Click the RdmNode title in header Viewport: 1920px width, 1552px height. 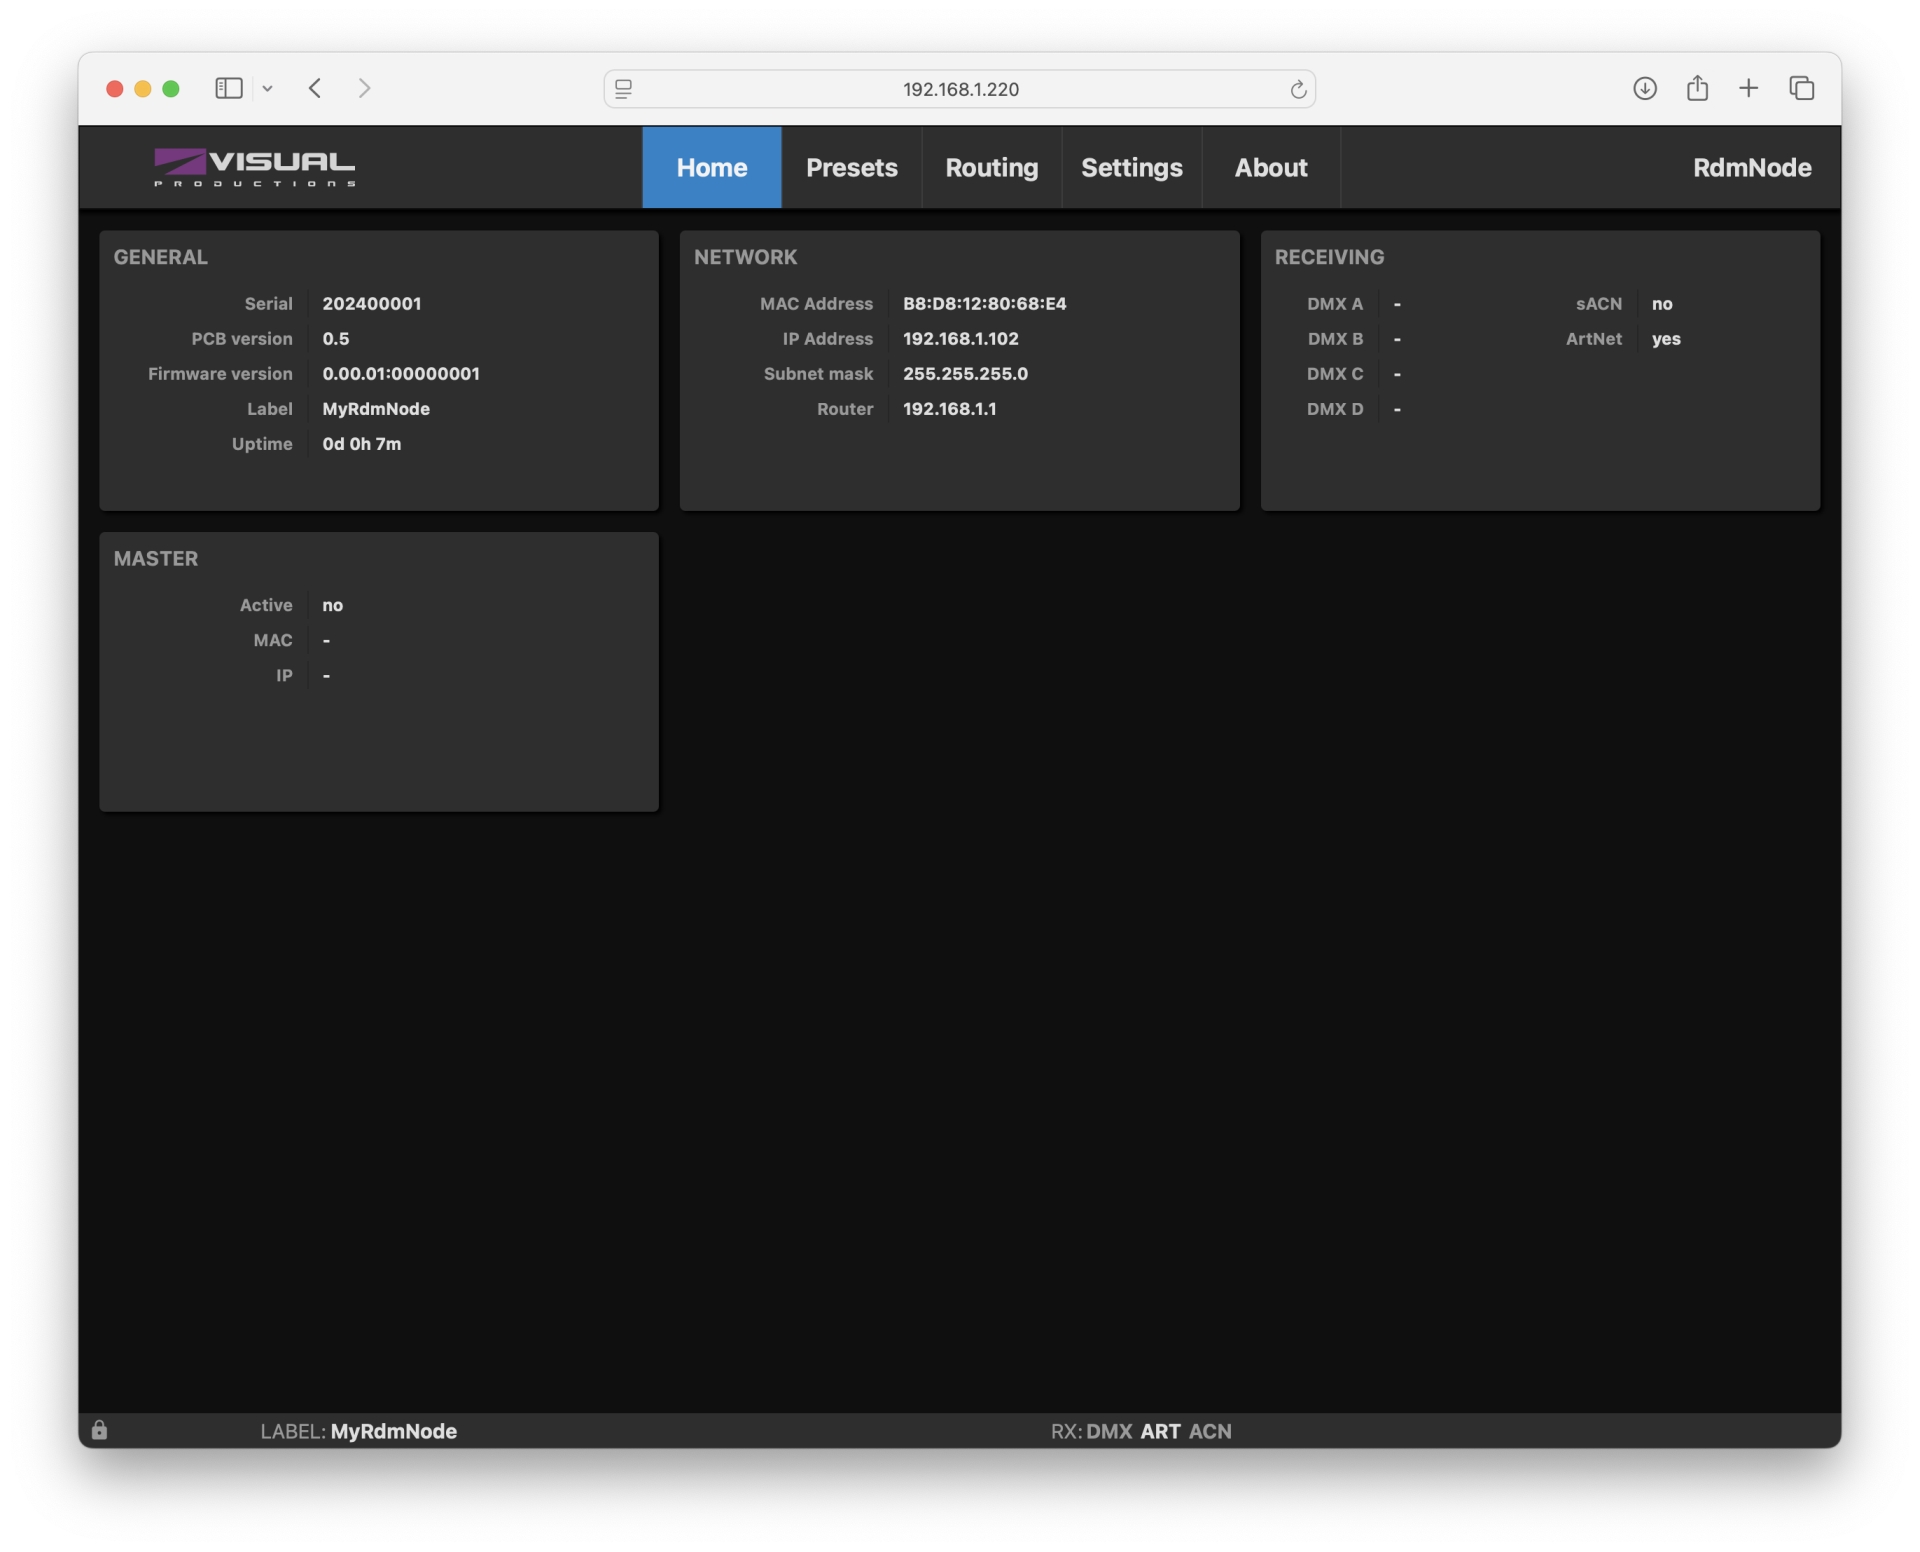click(x=1752, y=167)
